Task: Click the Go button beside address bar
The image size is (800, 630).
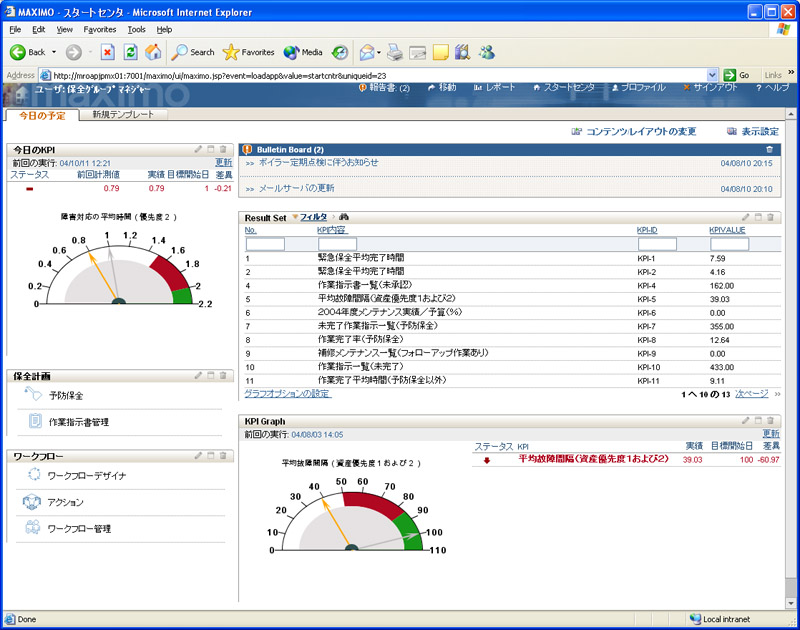Action: tap(737, 75)
